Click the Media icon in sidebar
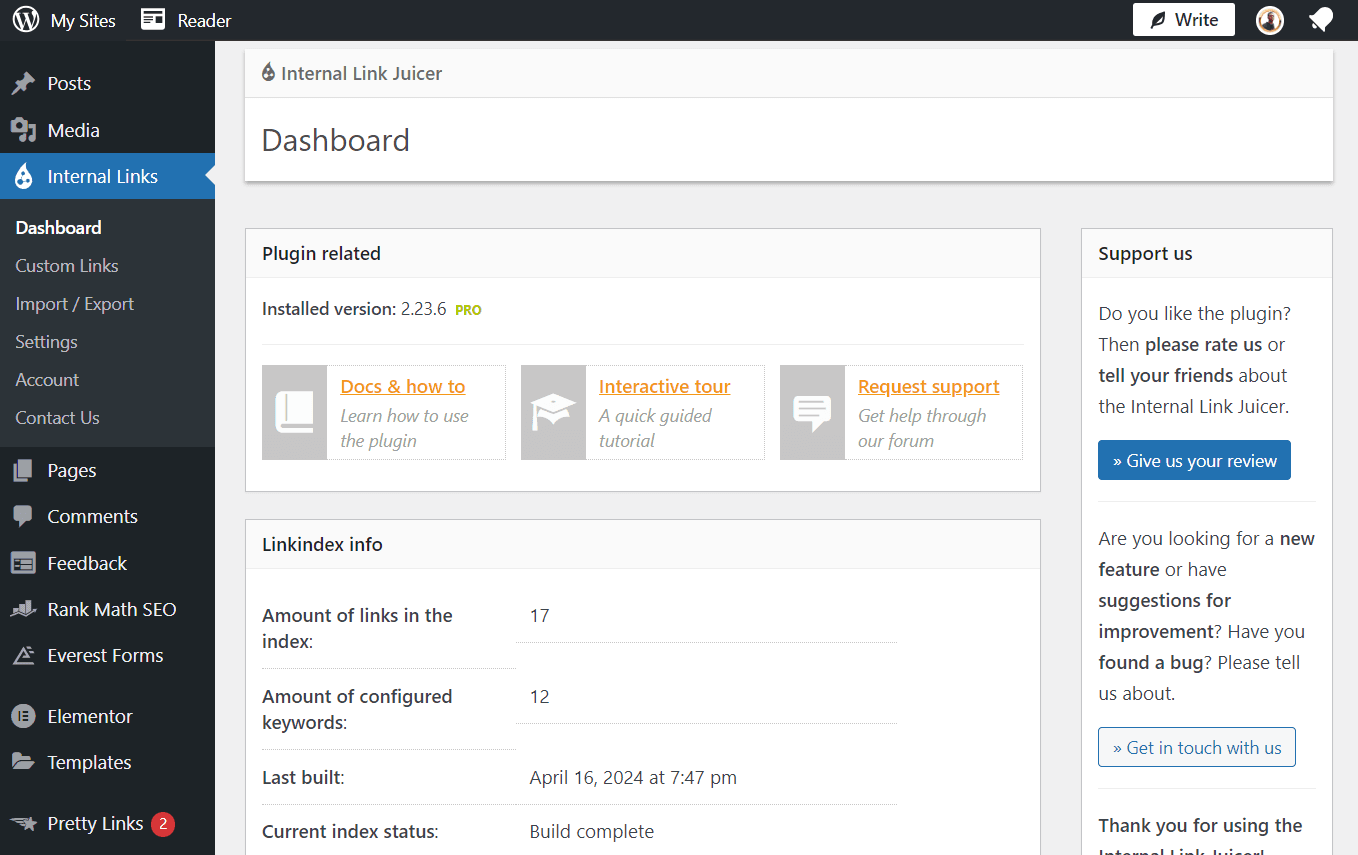 coord(23,130)
